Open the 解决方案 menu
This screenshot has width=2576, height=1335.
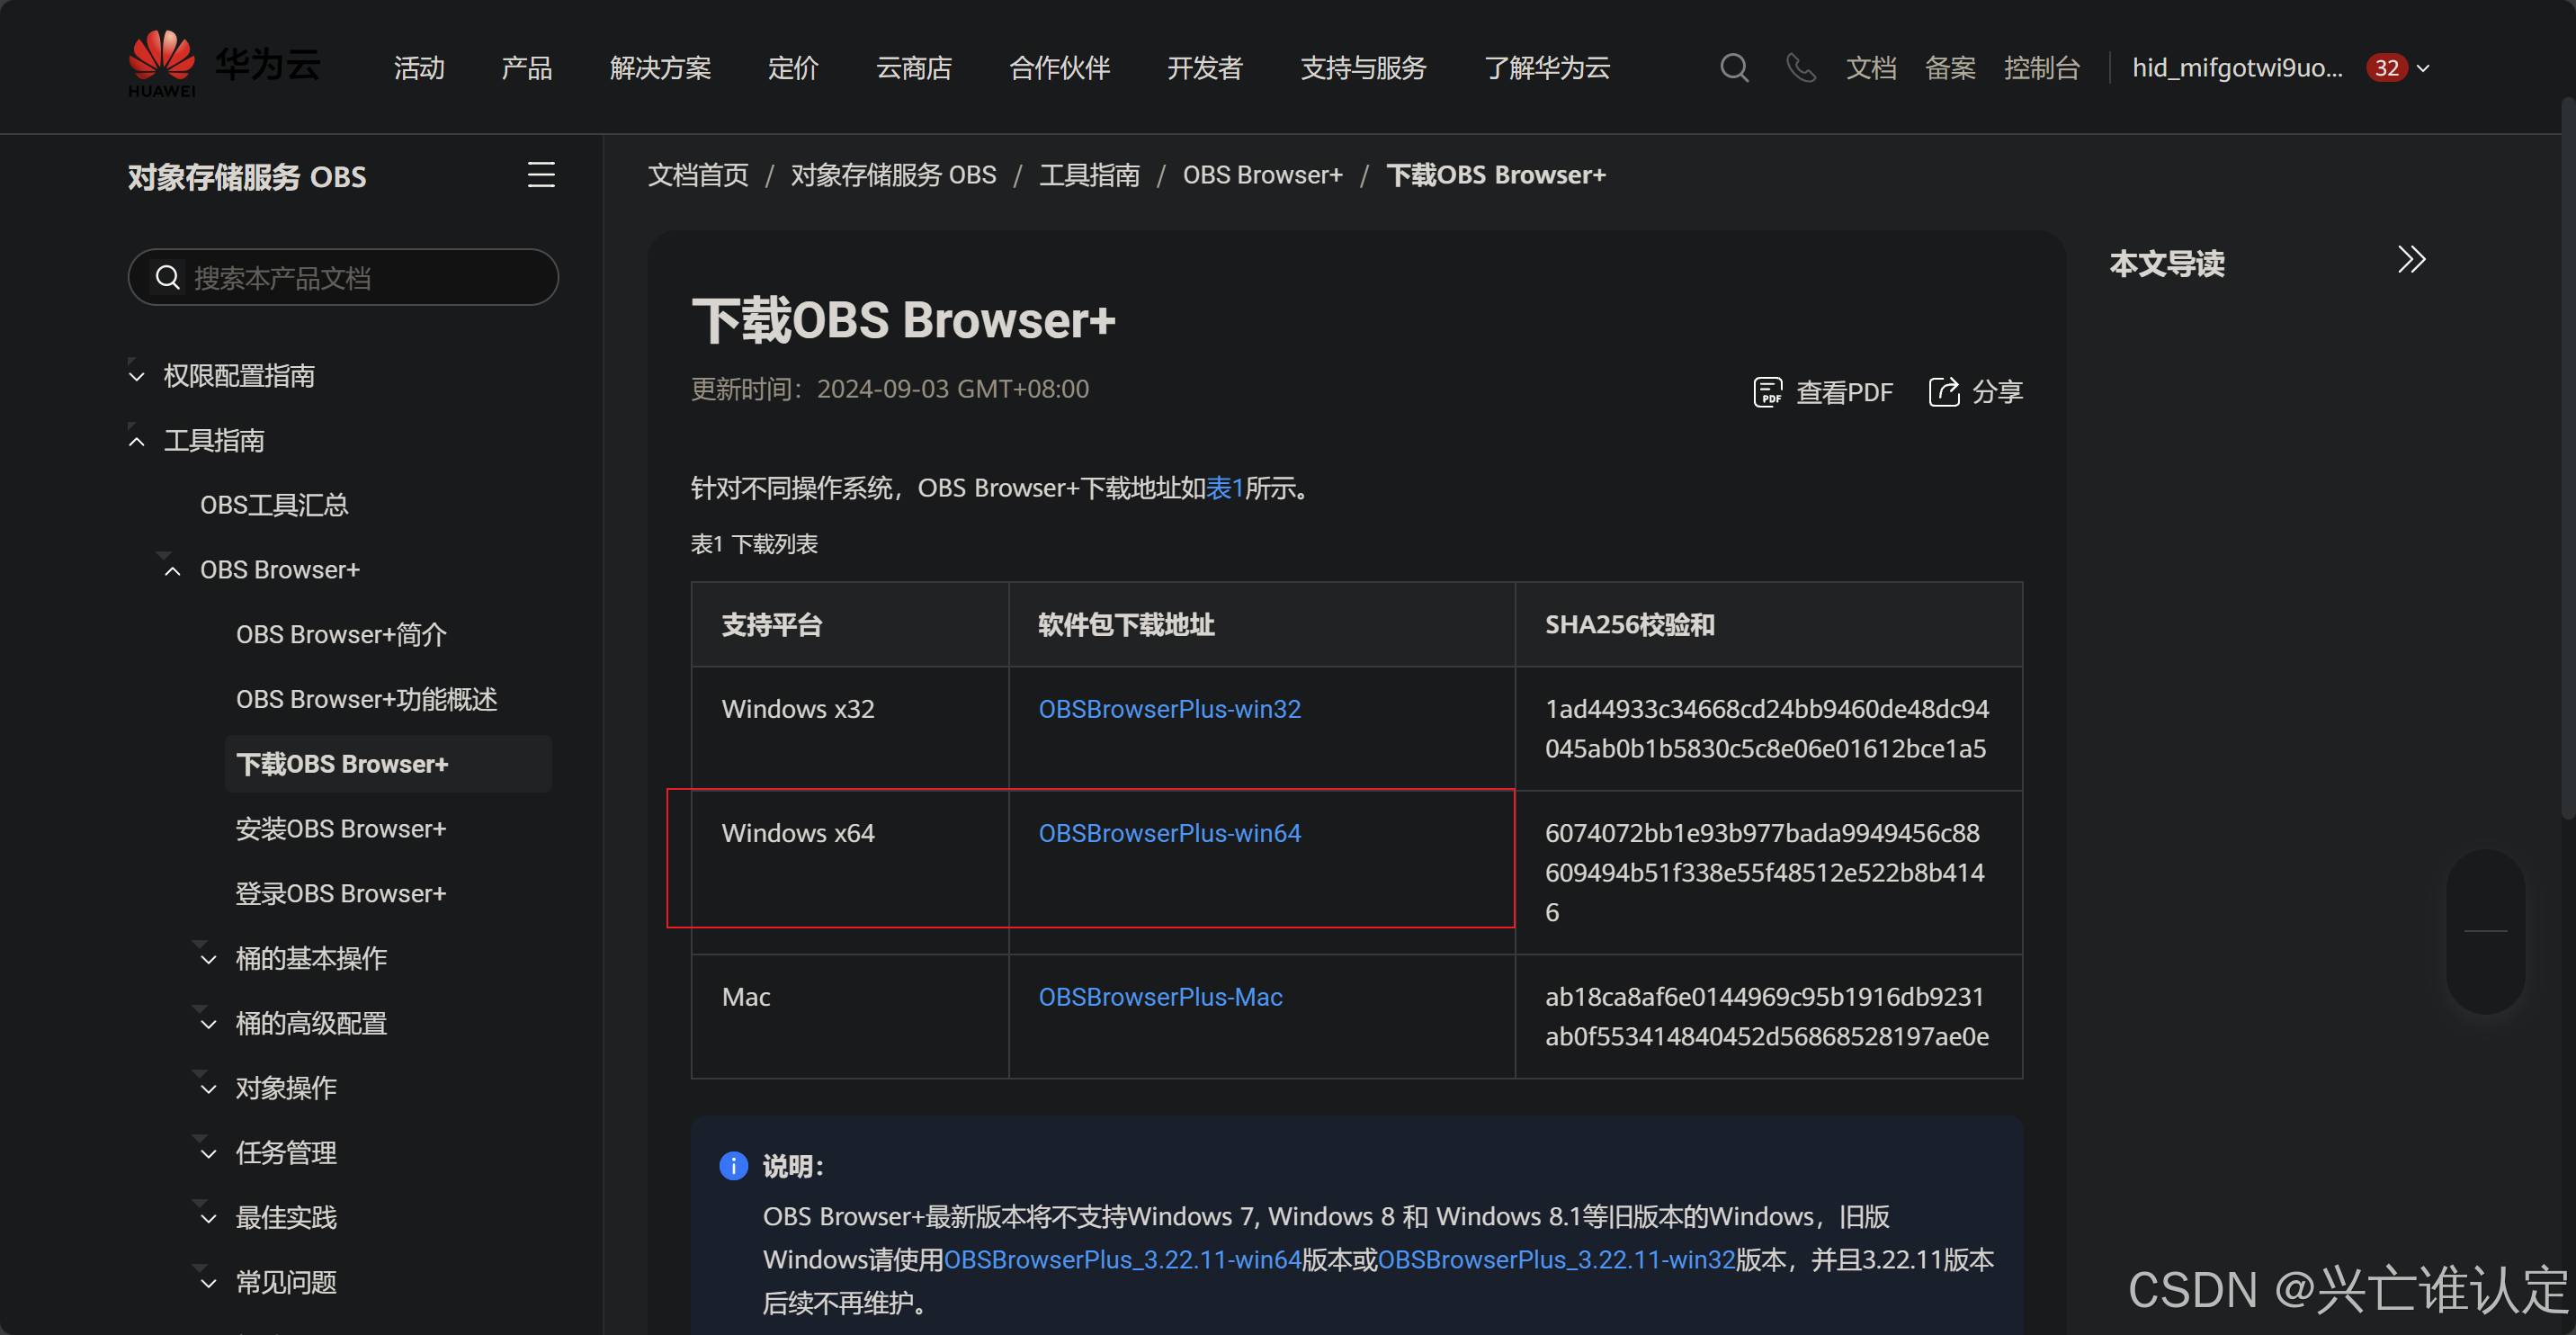point(661,68)
